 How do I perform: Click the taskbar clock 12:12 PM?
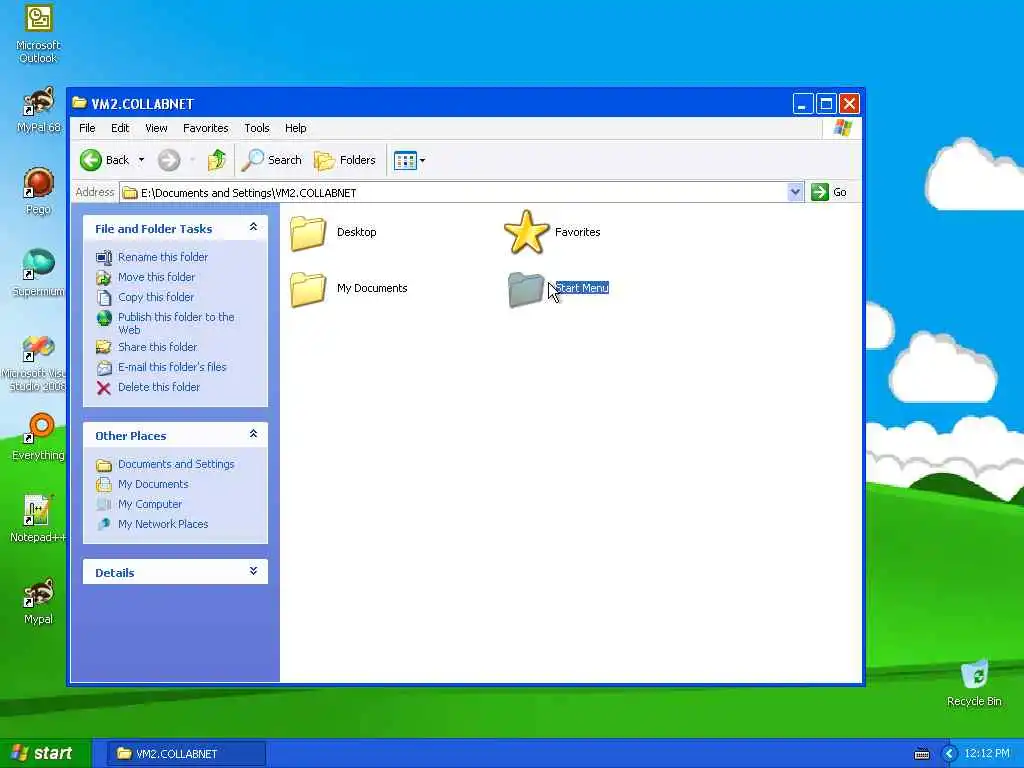click(x=987, y=754)
